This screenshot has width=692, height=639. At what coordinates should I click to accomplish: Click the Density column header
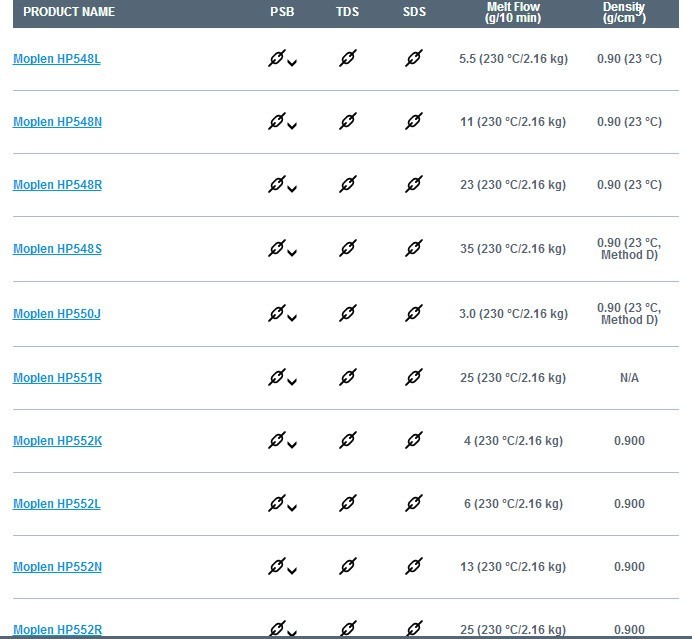(x=624, y=12)
